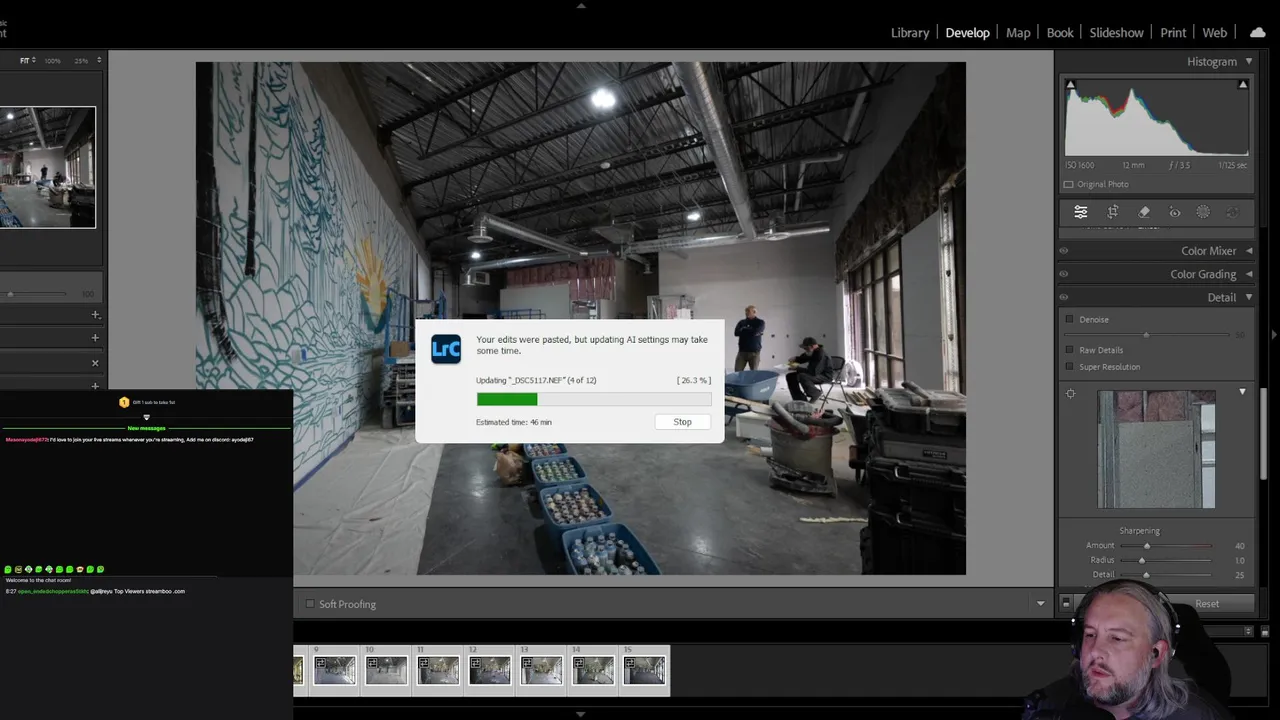Viewport: 1280px width, 720px height.
Task: Open the toolbar options dropdown arrow
Action: 1040,604
